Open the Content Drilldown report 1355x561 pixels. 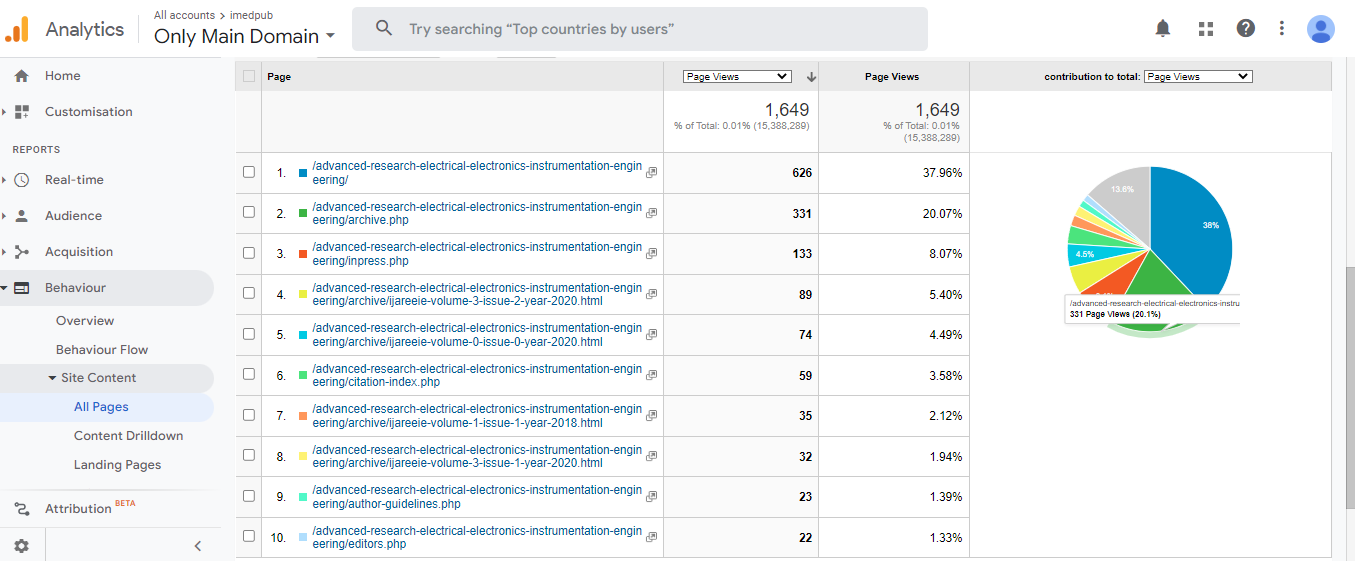(x=128, y=436)
